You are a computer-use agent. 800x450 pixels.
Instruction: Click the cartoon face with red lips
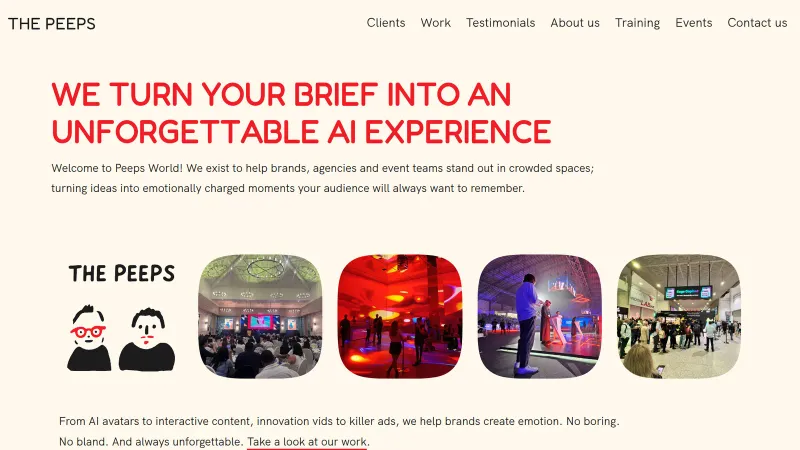coord(147,339)
